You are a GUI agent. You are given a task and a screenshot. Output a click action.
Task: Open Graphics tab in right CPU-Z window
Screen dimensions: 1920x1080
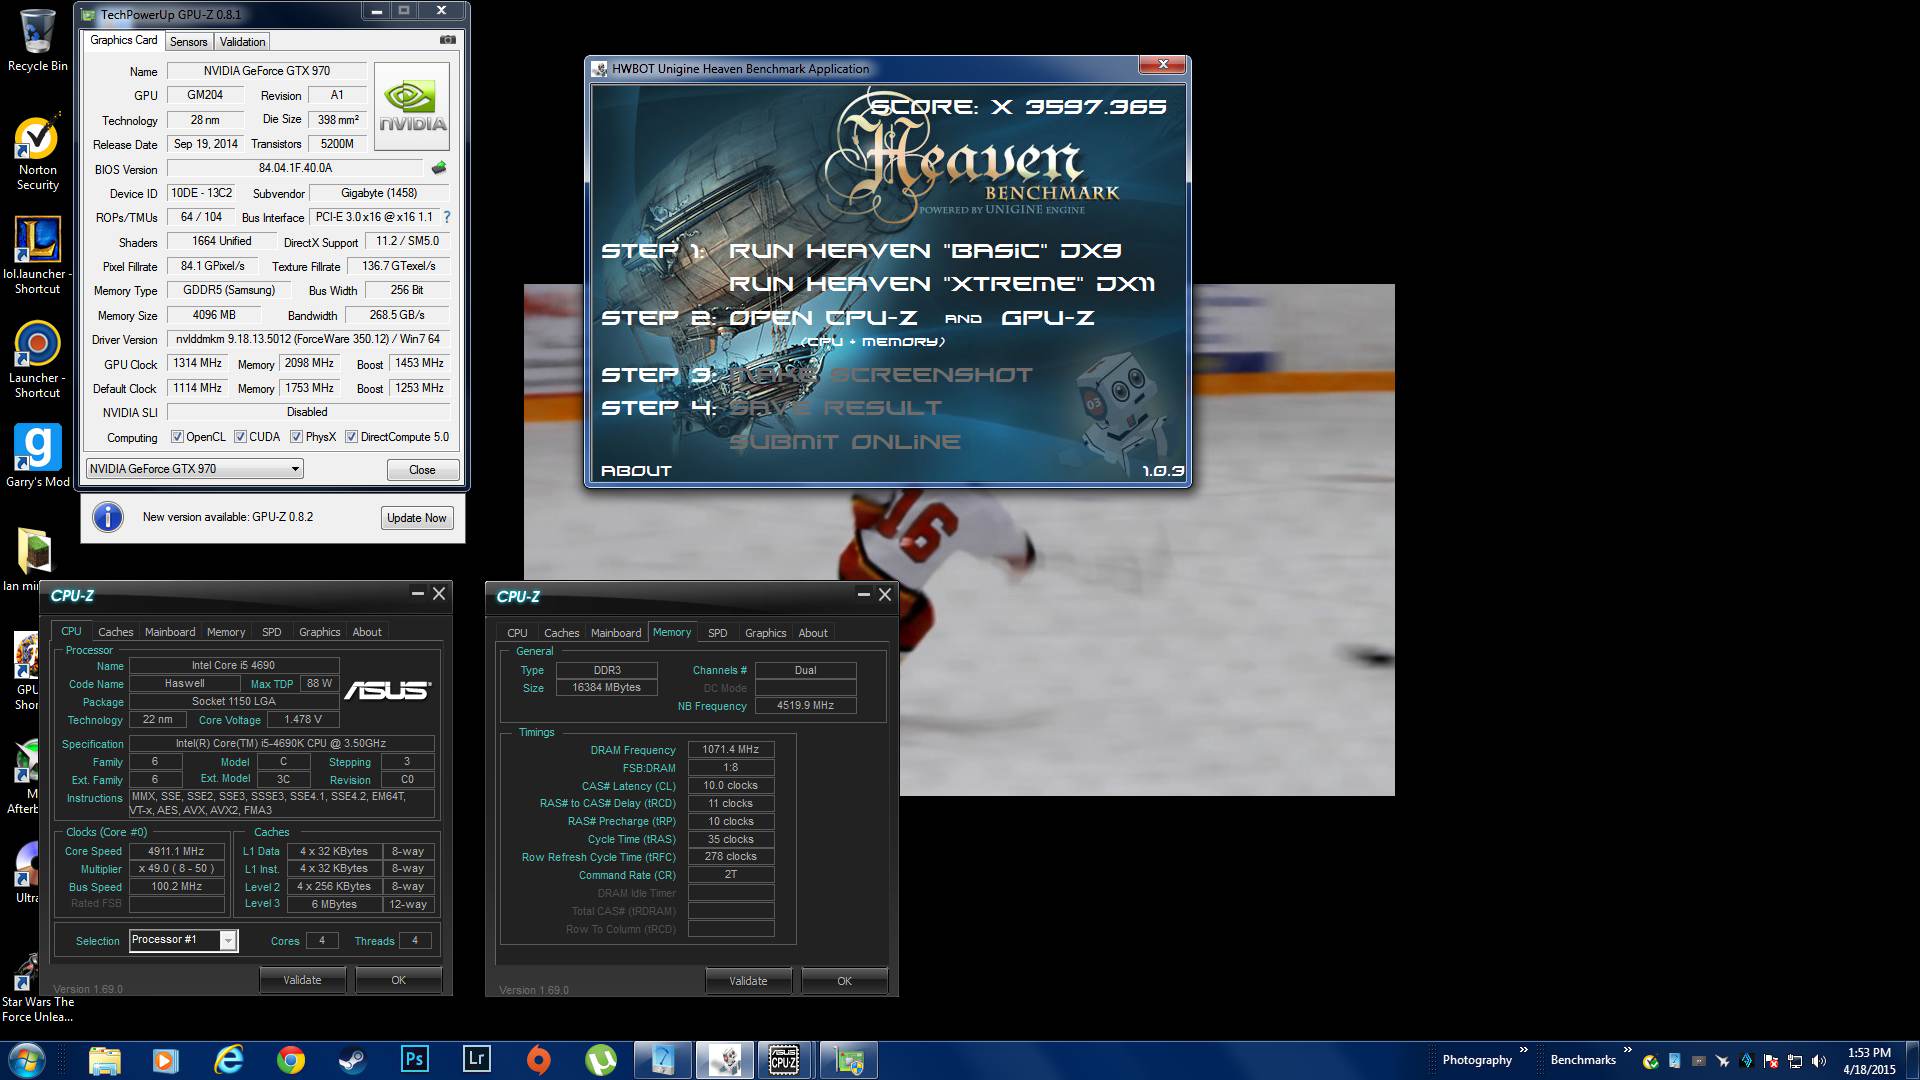[765, 633]
